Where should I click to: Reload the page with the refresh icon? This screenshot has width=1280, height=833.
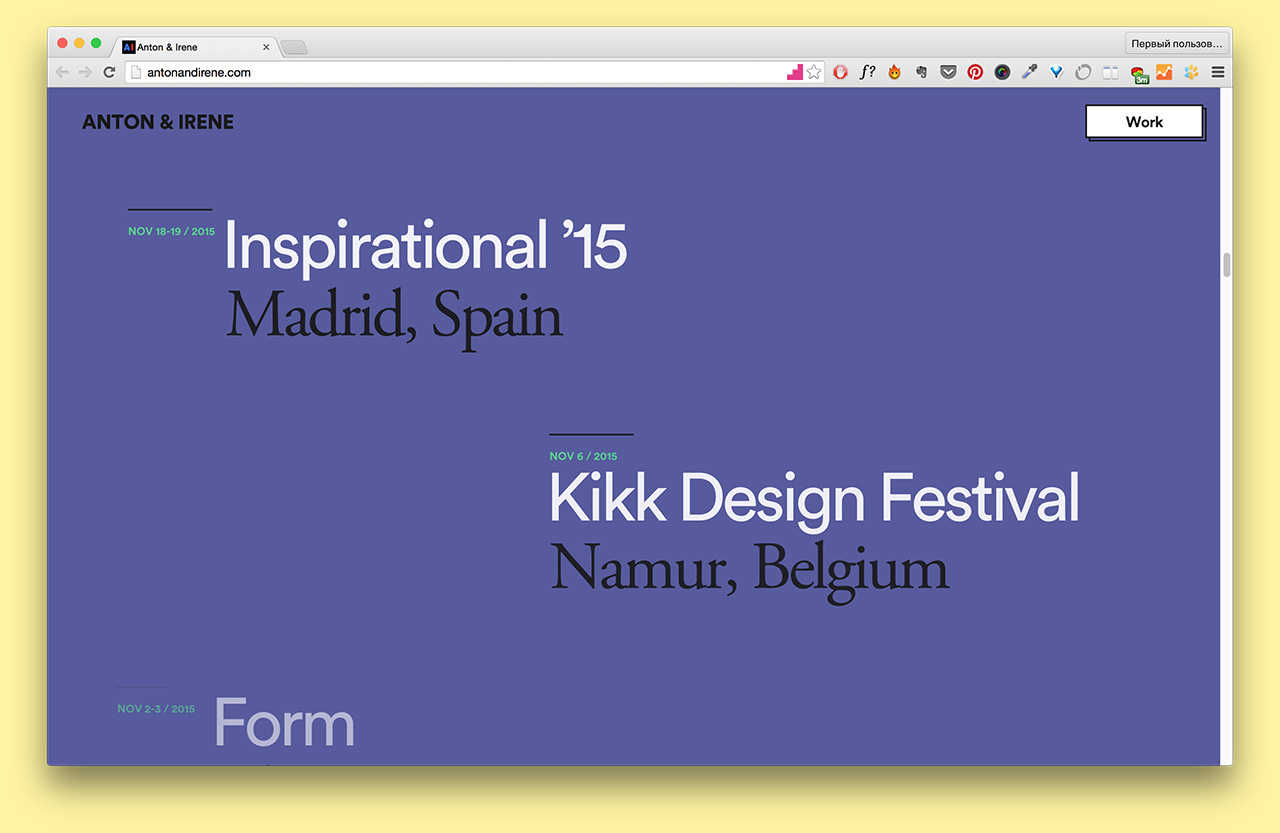pyautogui.click(x=109, y=72)
